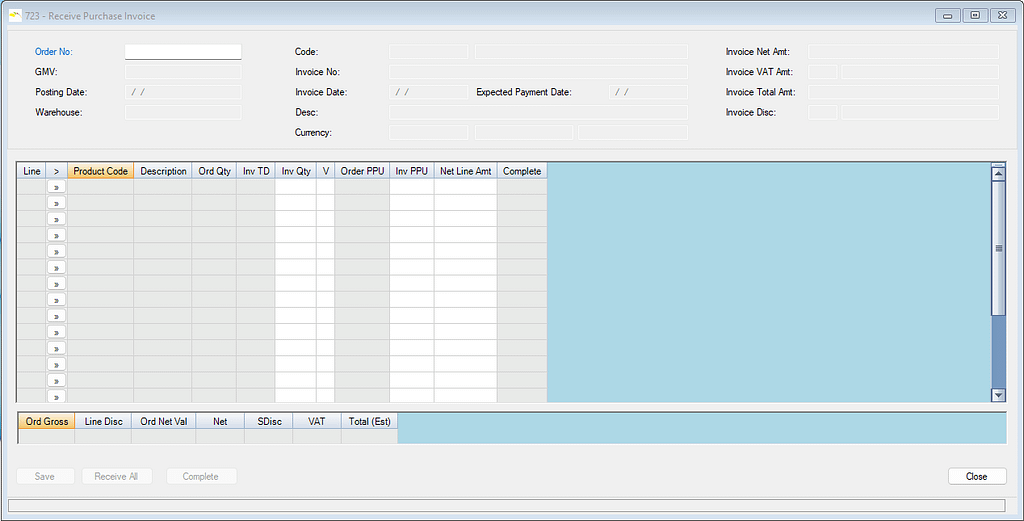Image resolution: width=1024 pixels, height=521 pixels.
Task: Focus the Order No input field
Action: coord(183,52)
